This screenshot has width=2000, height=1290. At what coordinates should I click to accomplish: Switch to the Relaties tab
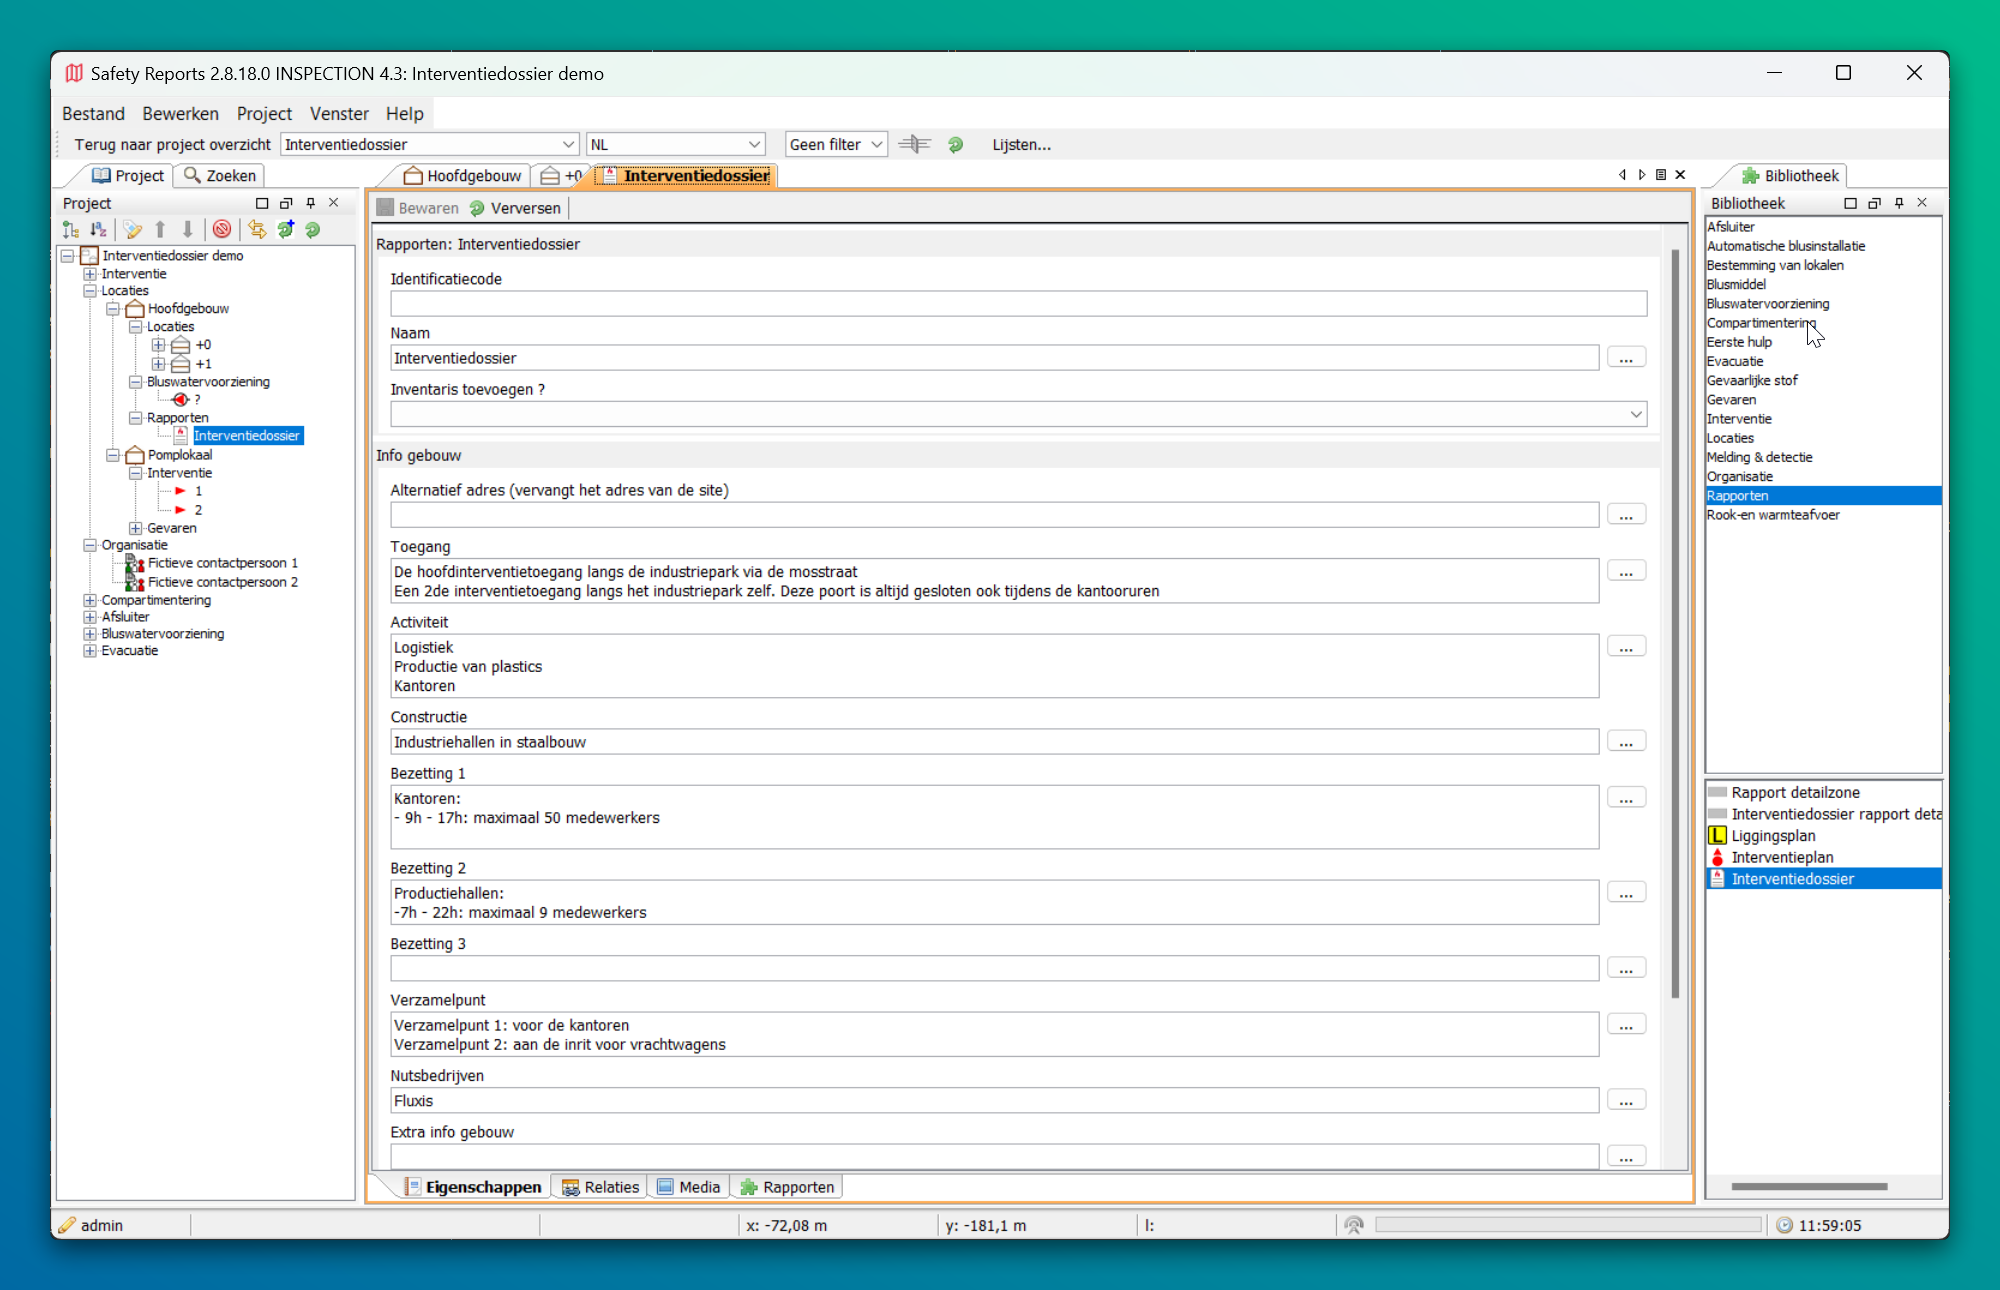(600, 1187)
